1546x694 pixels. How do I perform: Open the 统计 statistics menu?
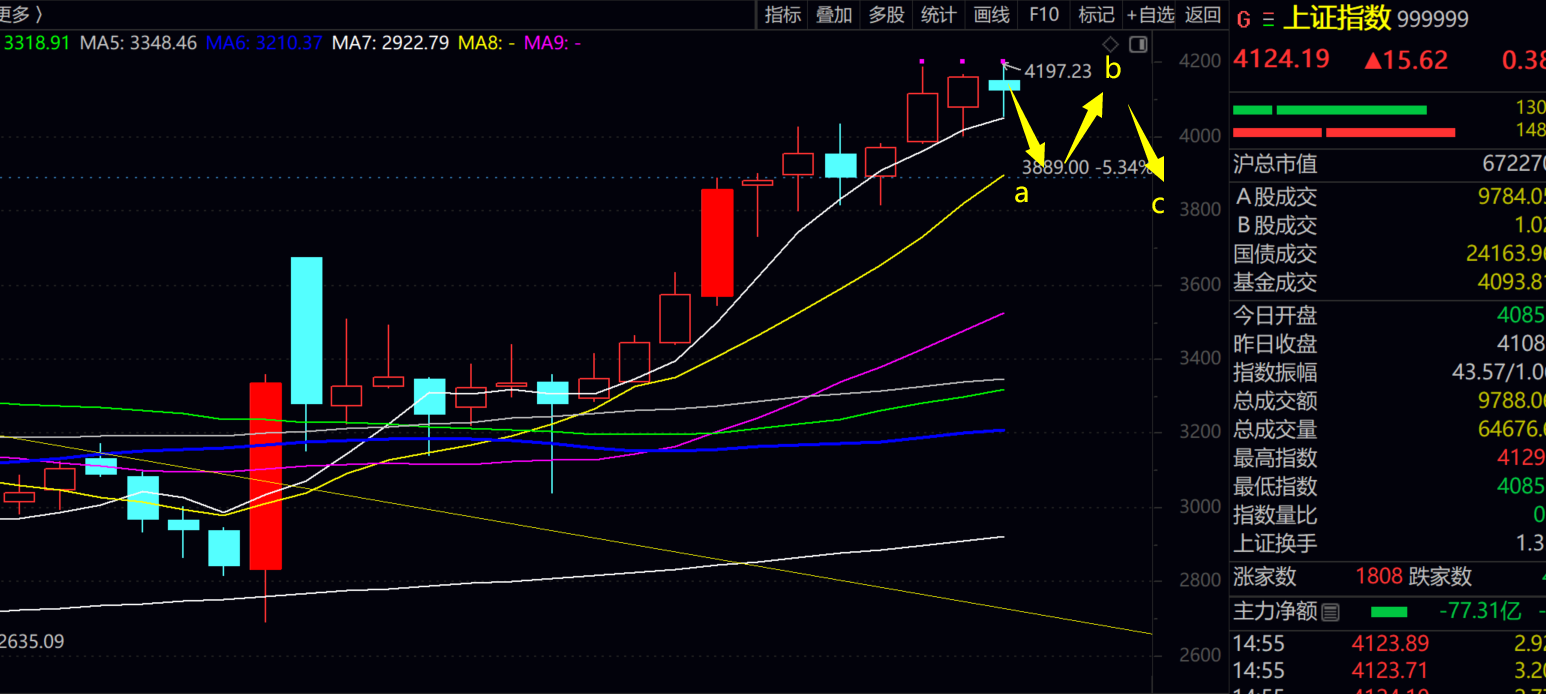tap(938, 14)
